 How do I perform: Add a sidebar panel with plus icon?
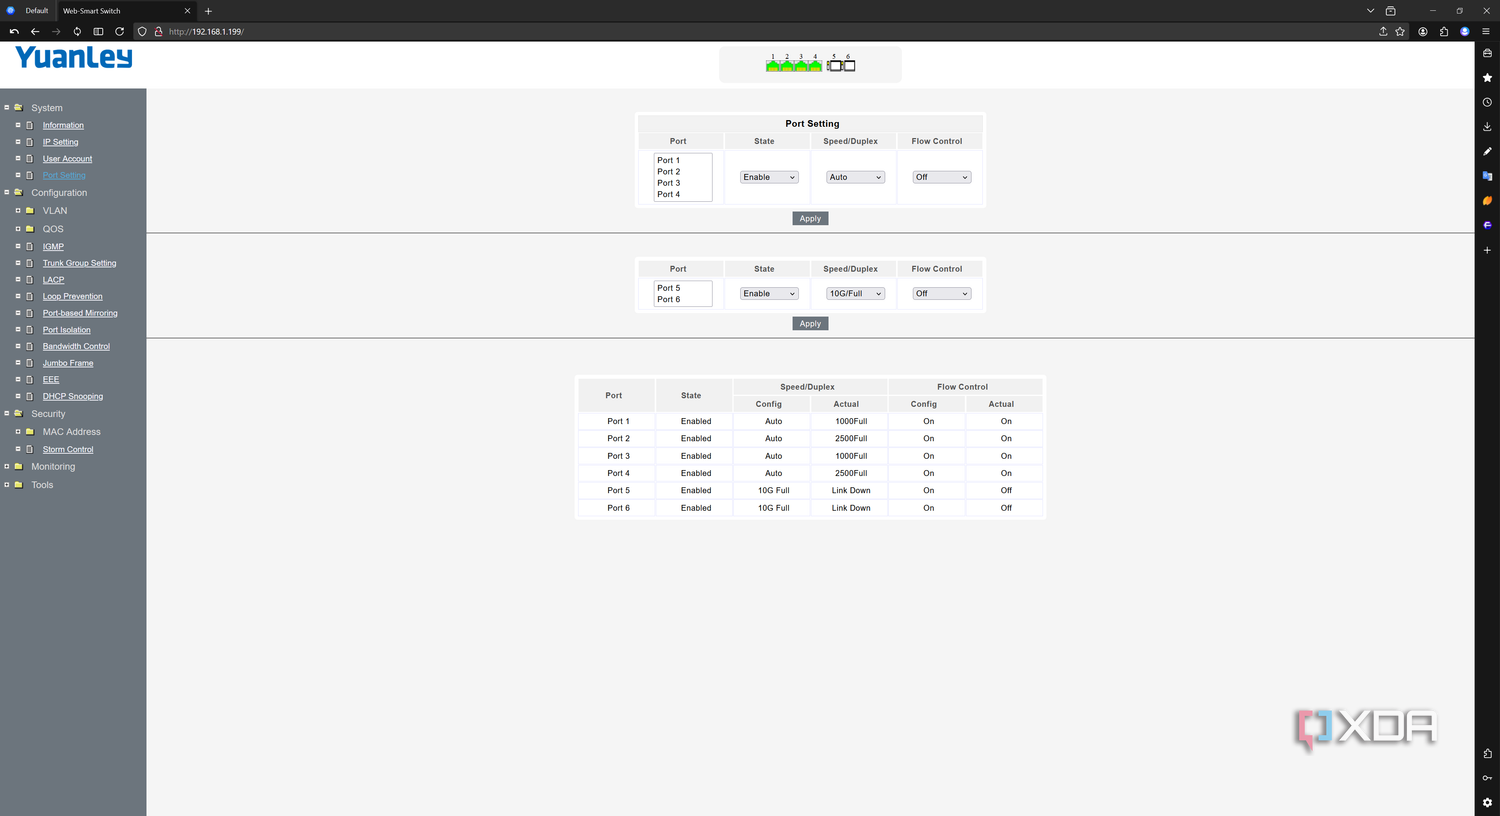click(1487, 250)
